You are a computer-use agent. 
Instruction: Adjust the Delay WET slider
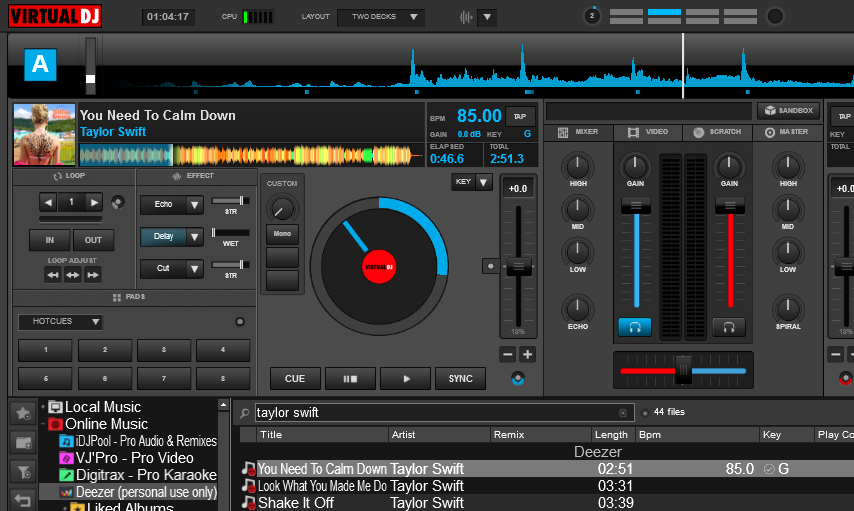click(x=231, y=233)
